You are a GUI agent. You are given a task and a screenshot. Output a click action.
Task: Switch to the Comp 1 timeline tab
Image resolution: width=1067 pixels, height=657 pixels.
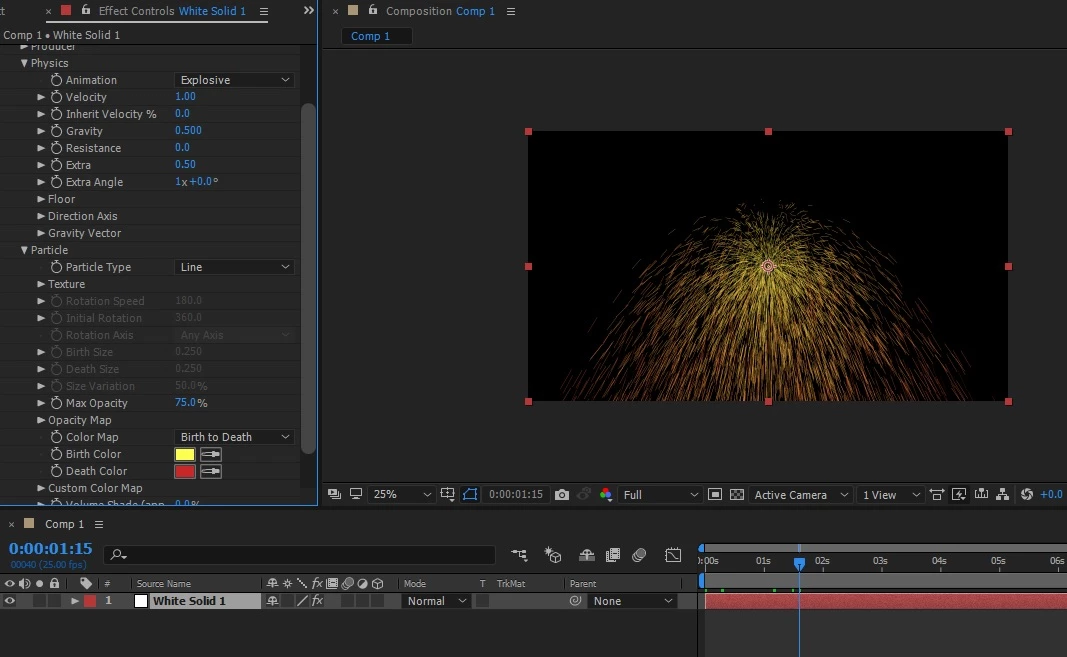click(x=64, y=524)
